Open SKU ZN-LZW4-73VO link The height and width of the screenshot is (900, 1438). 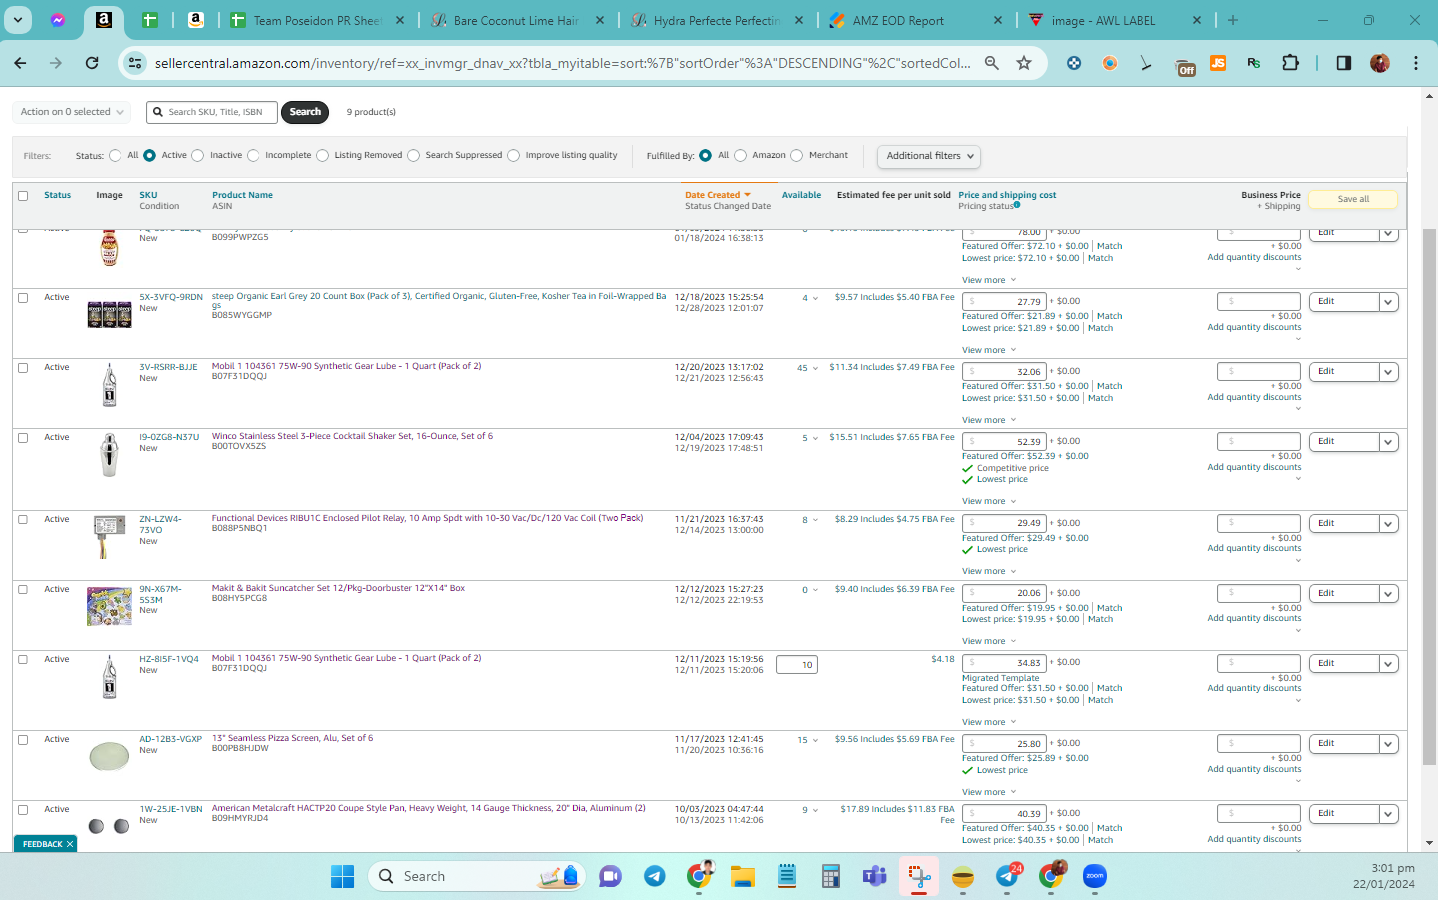coord(160,524)
